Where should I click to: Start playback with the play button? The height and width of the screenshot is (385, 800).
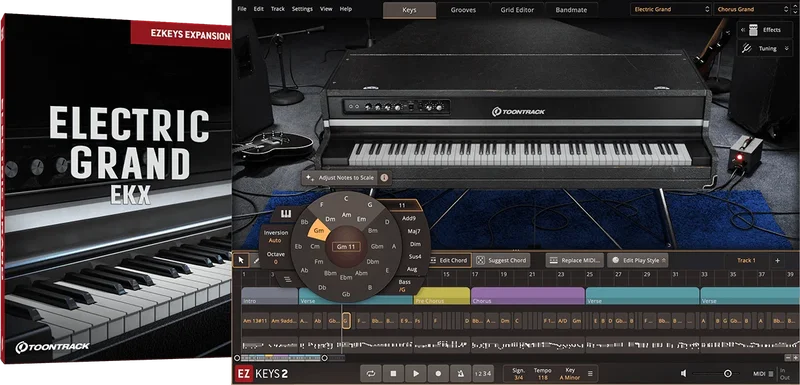416,374
